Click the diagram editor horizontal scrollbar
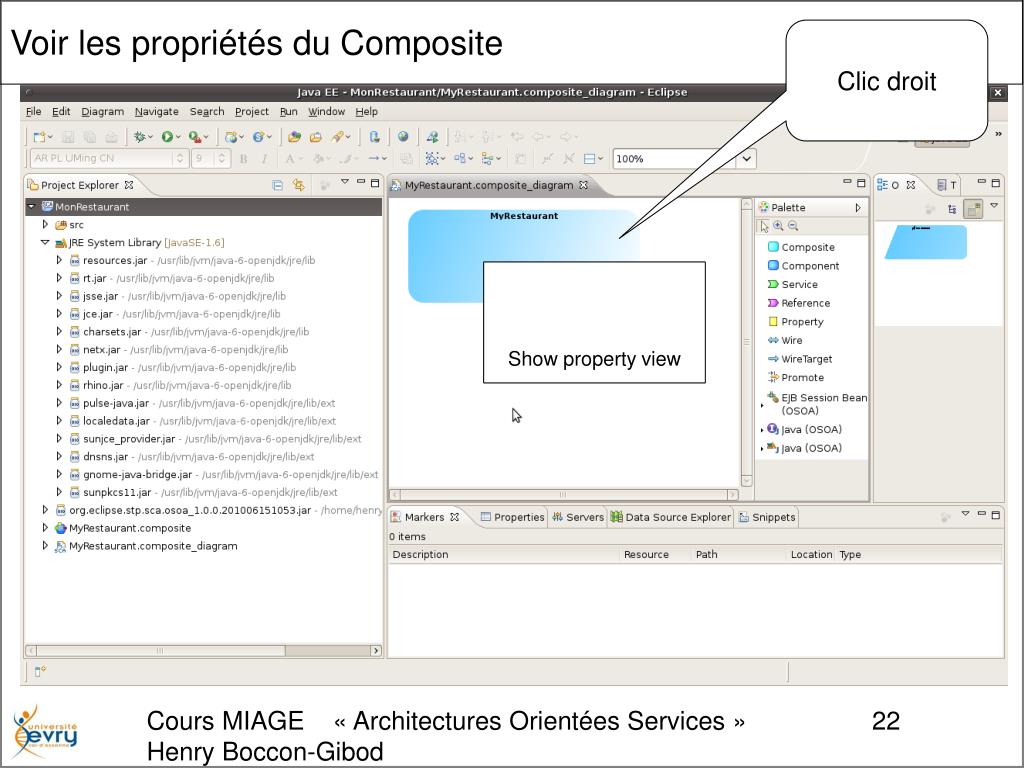Screen dimensions: 1024x768 pos(563,494)
